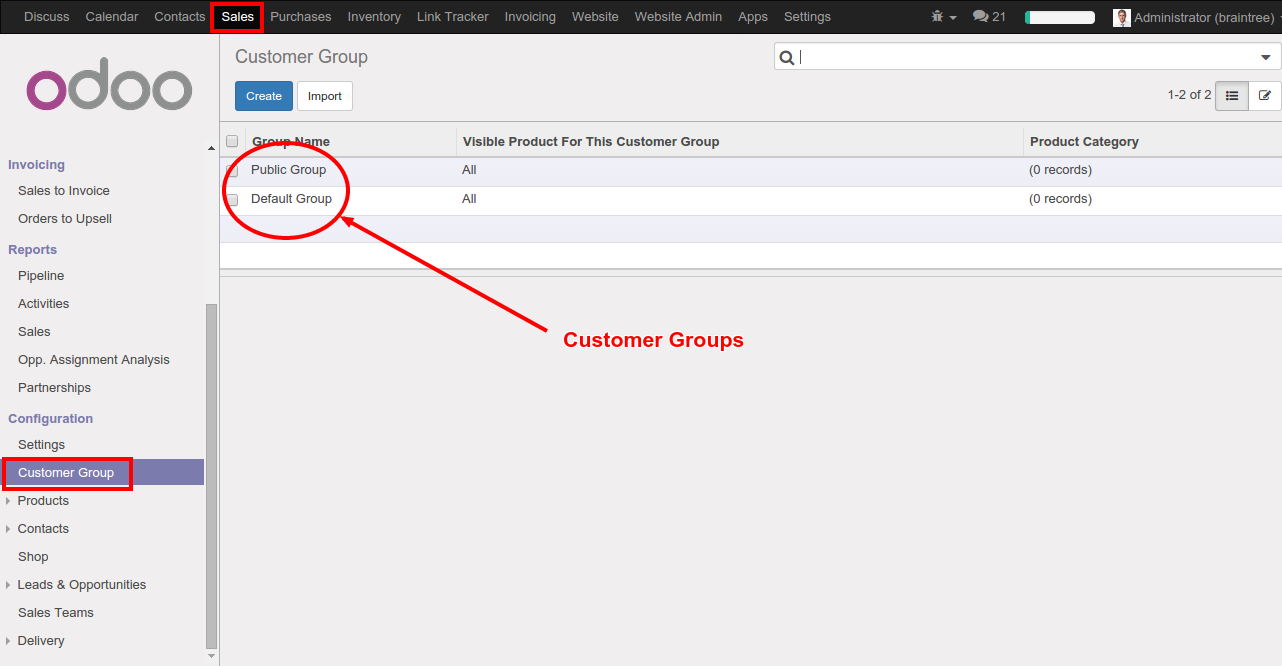Screen dimensions: 1282x666
Task: Check the Default Group row checkbox
Action: click(231, 199)
